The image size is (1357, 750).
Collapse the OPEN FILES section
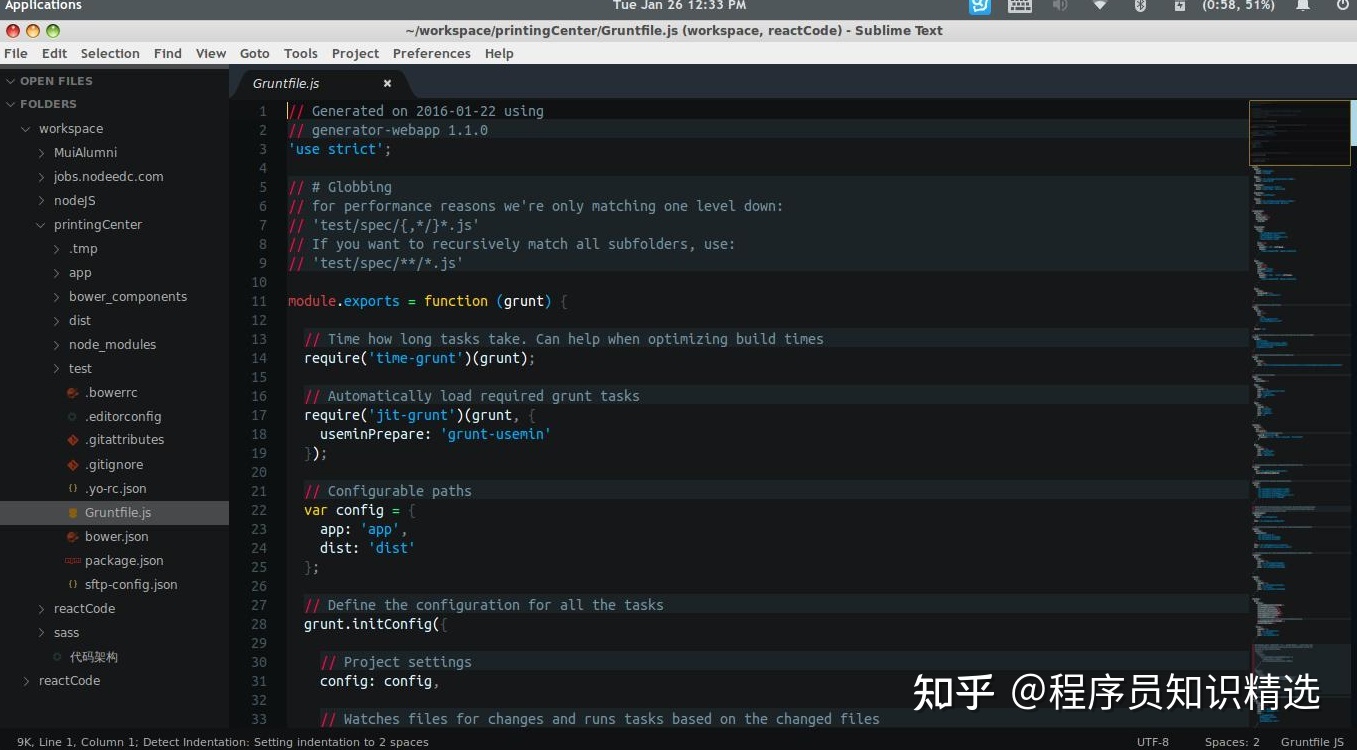[10, 81]
